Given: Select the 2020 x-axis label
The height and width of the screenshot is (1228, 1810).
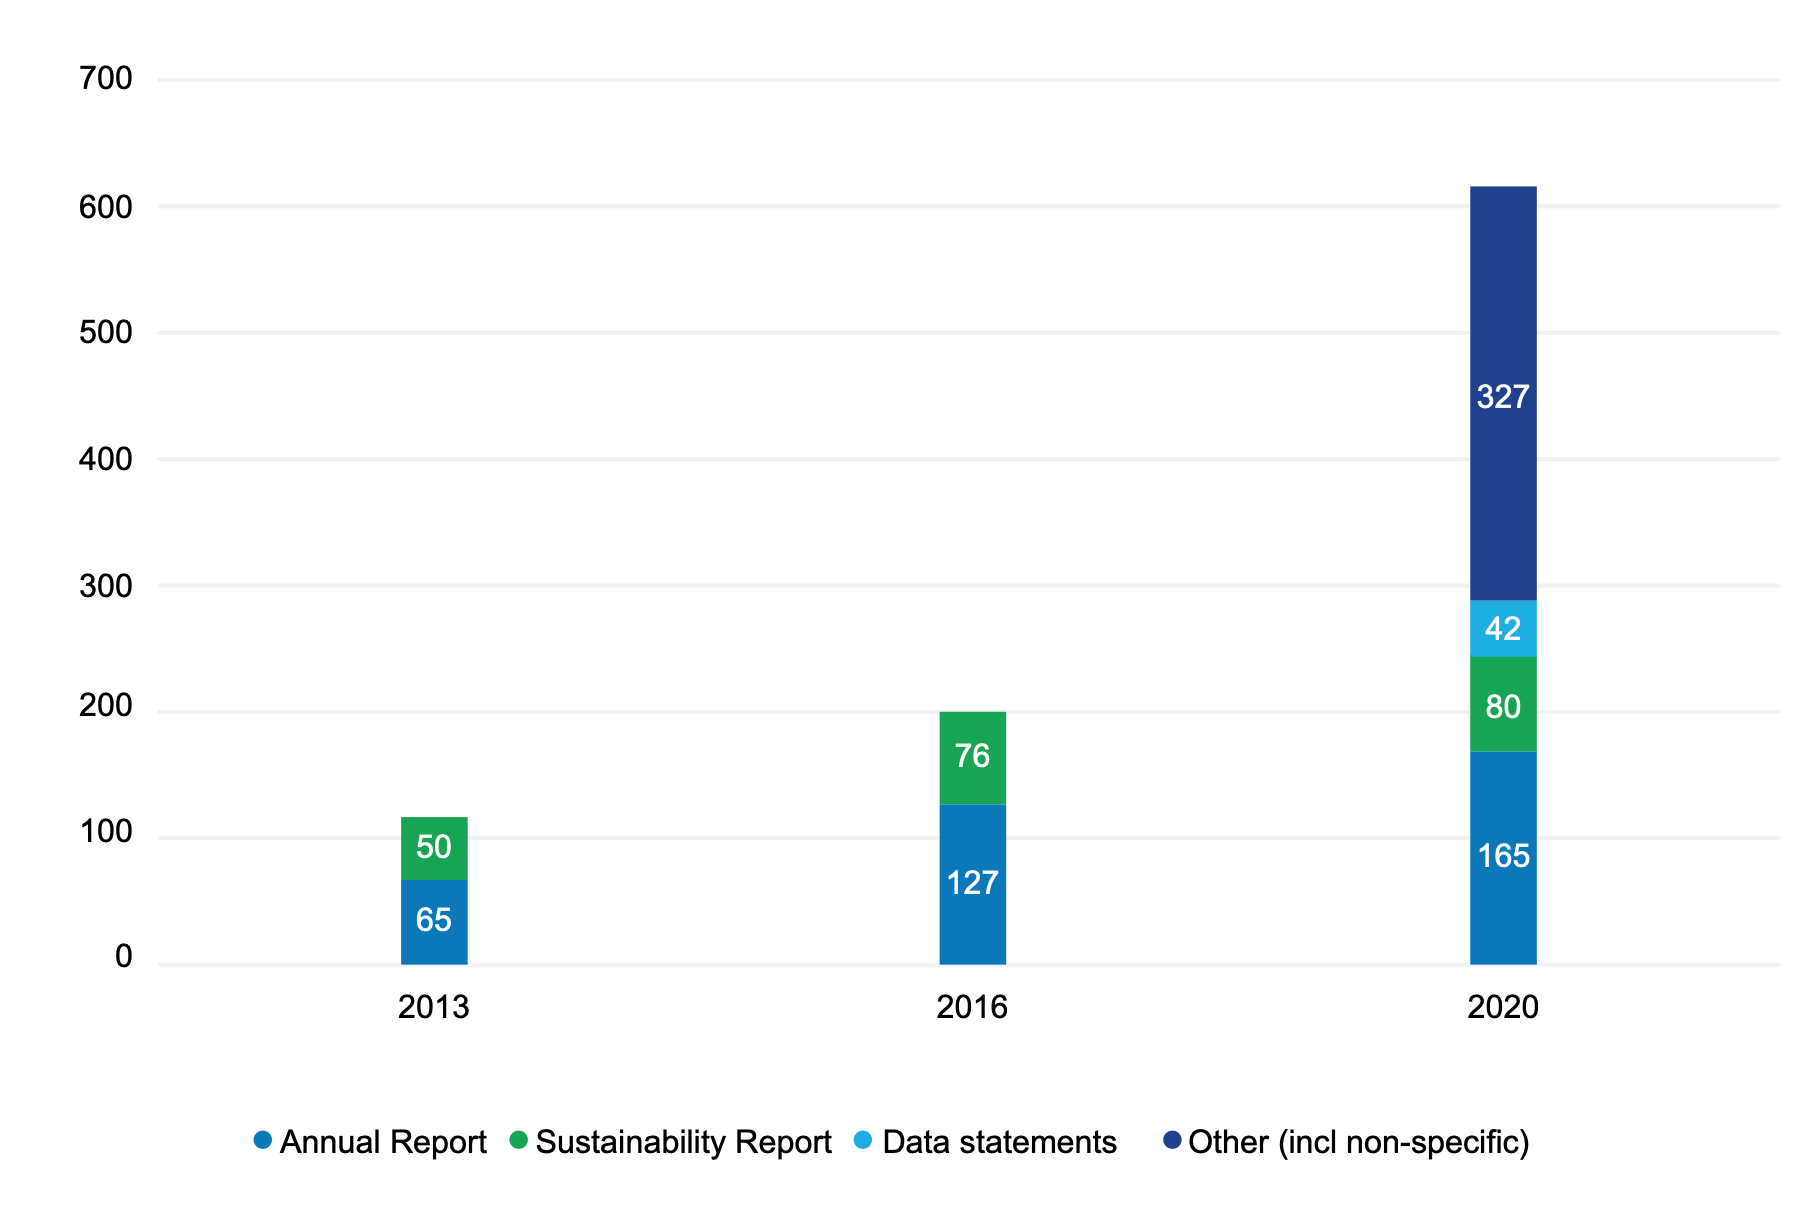Looking at the screenshot, I should (x=1503, y=1006).
